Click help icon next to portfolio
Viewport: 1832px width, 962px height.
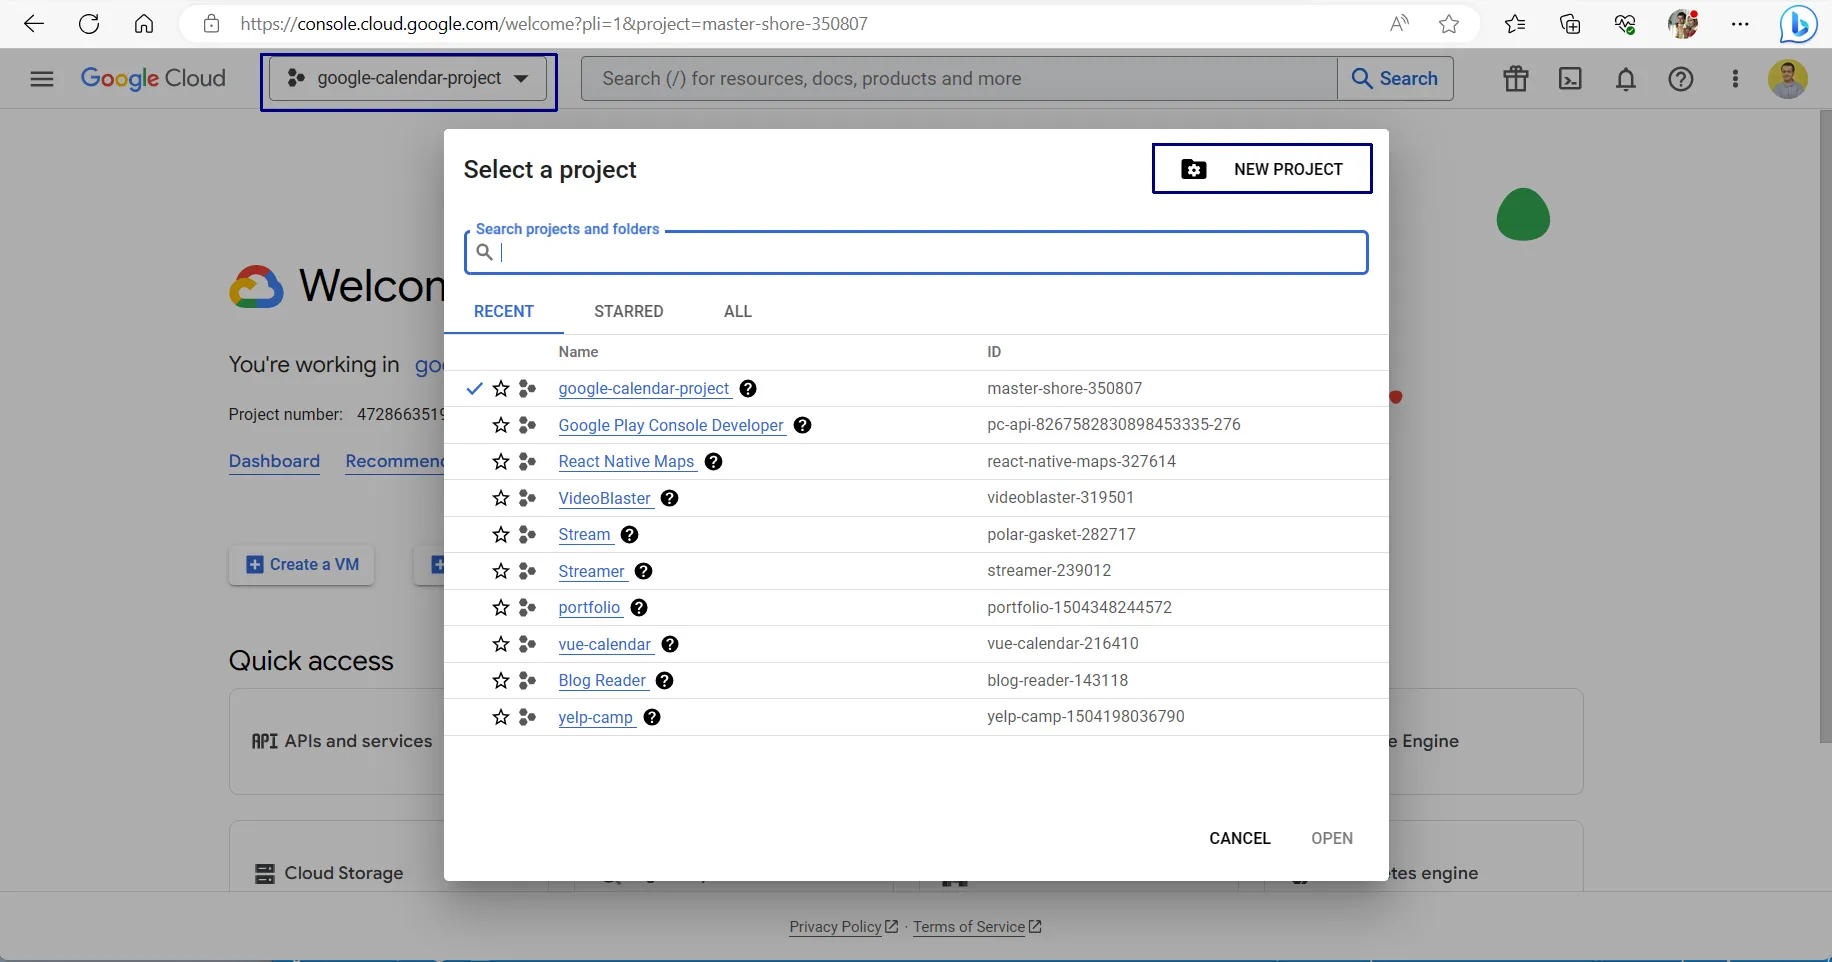[639, 608]
